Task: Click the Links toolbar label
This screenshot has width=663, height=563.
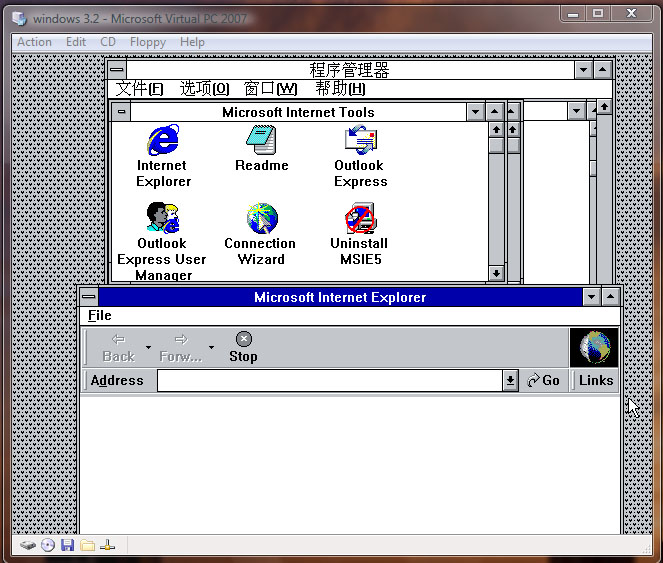Action: (x=596, y=381)
